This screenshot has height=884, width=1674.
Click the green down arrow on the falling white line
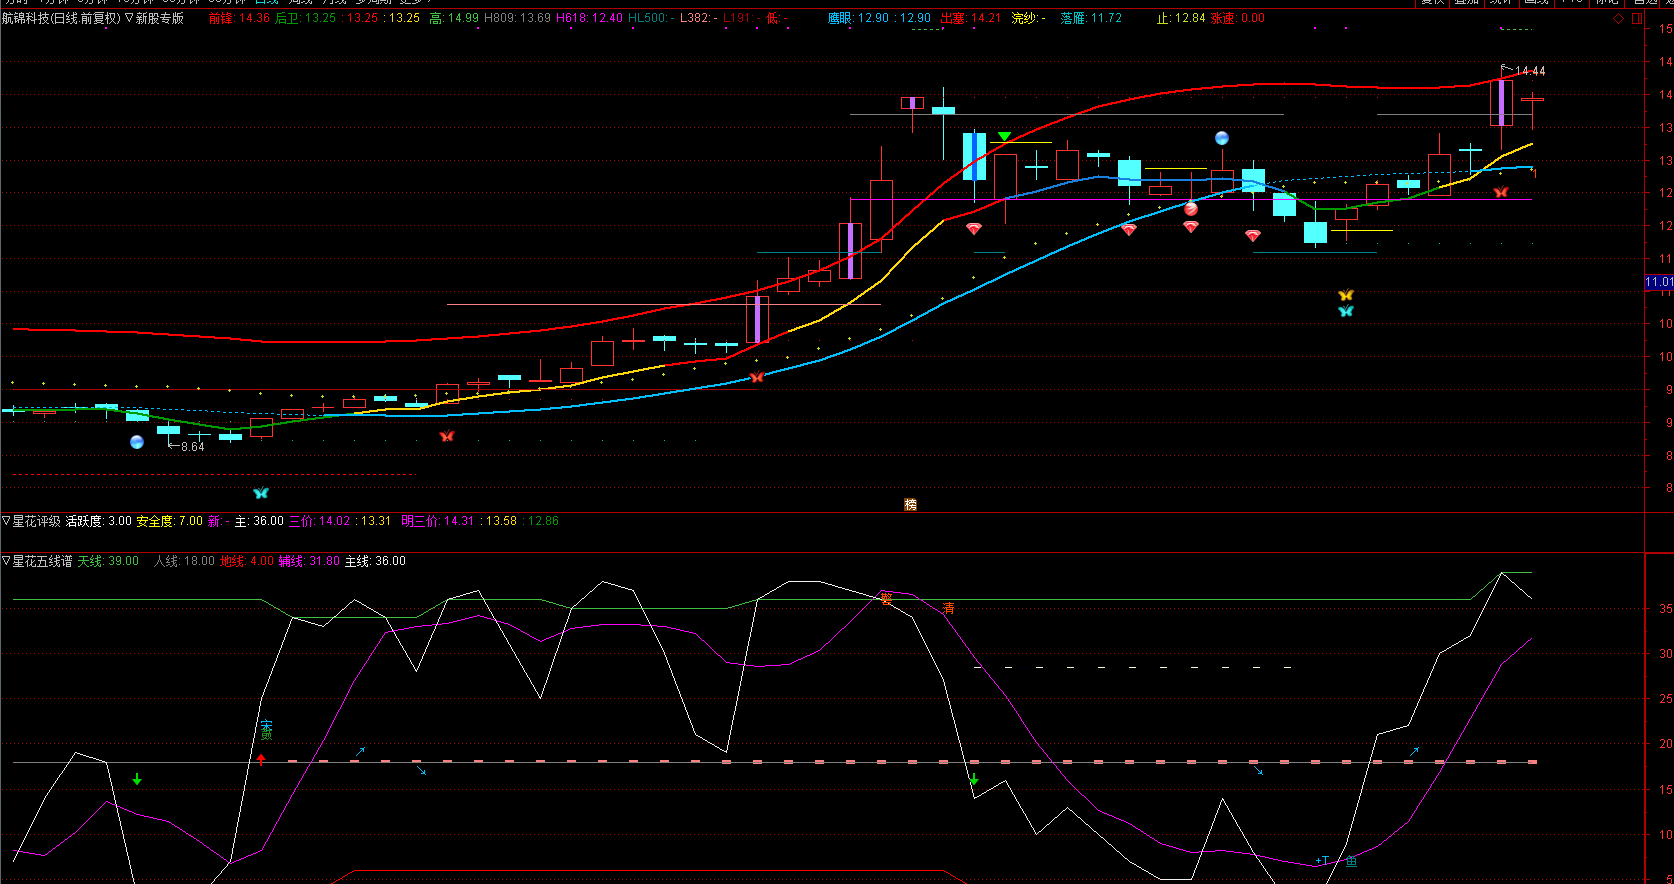pyautogui.click(x=974, y=779)
